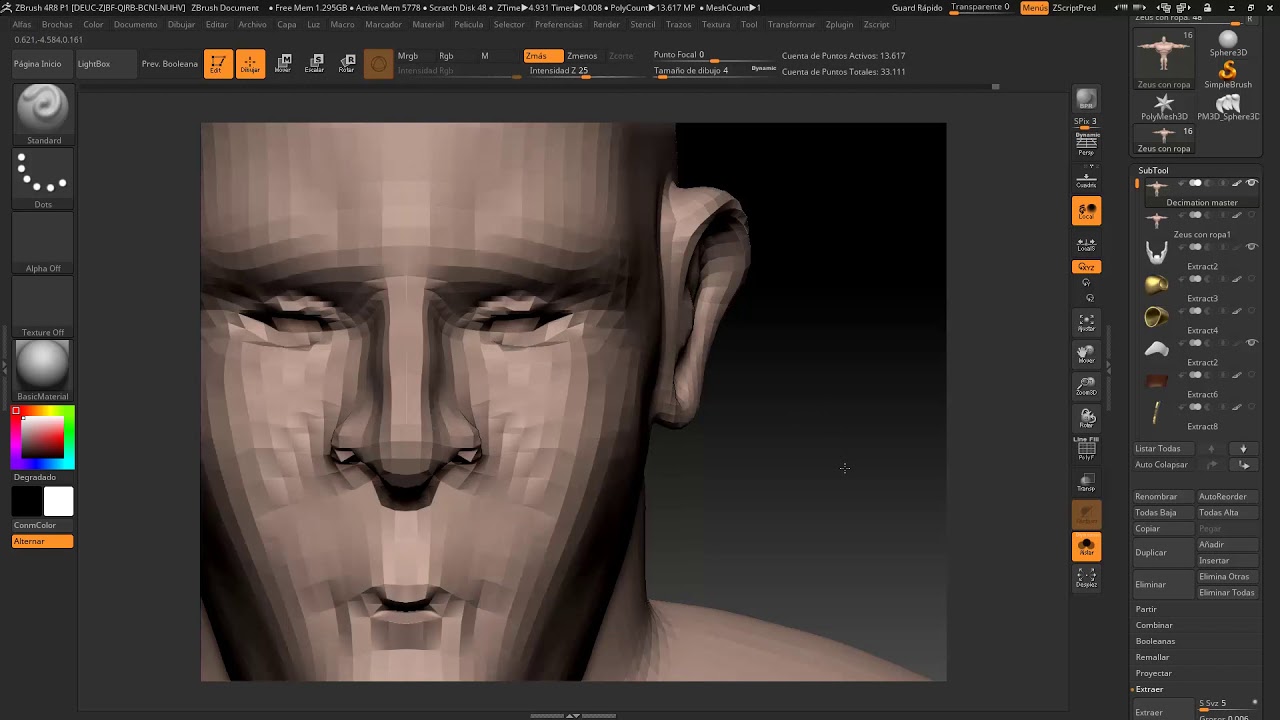
Task: Toggle visibility eye of Extract4 subtool
Action: [x=1251, y=311]
